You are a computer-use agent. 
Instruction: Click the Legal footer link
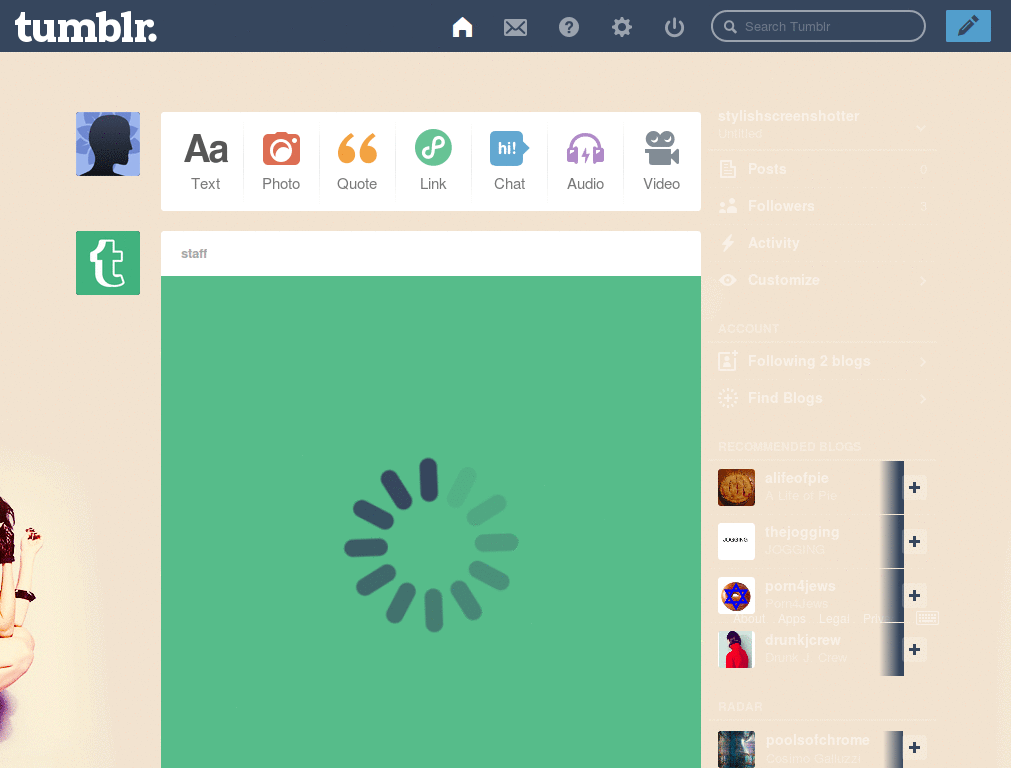tap(834, 618)
